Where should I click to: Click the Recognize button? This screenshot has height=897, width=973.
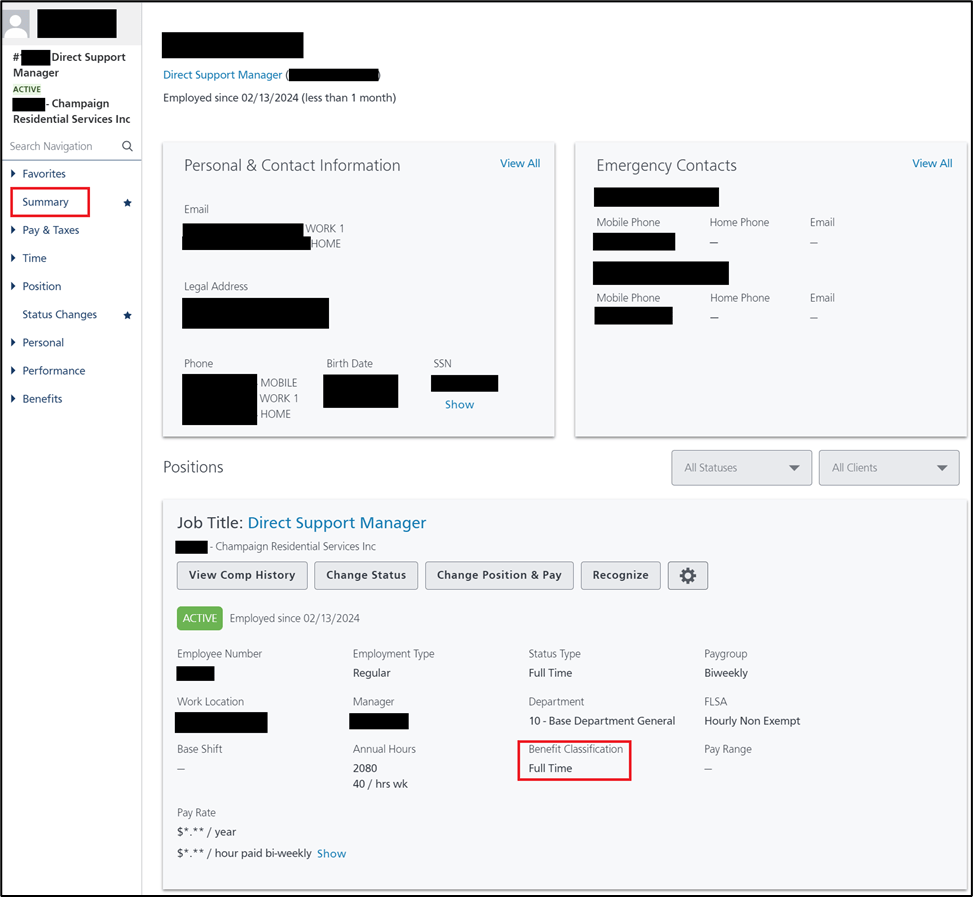[620, 575]
